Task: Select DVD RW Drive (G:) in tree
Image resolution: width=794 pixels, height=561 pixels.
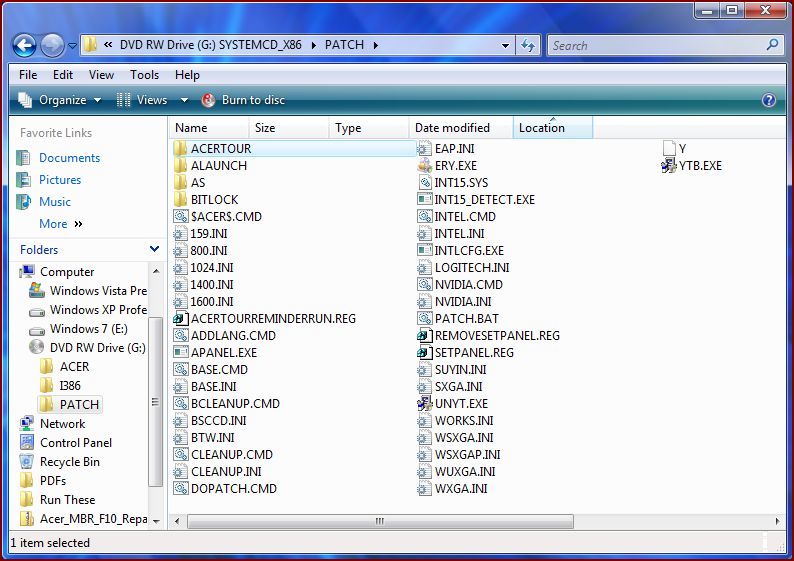Action: coord(88,348)
